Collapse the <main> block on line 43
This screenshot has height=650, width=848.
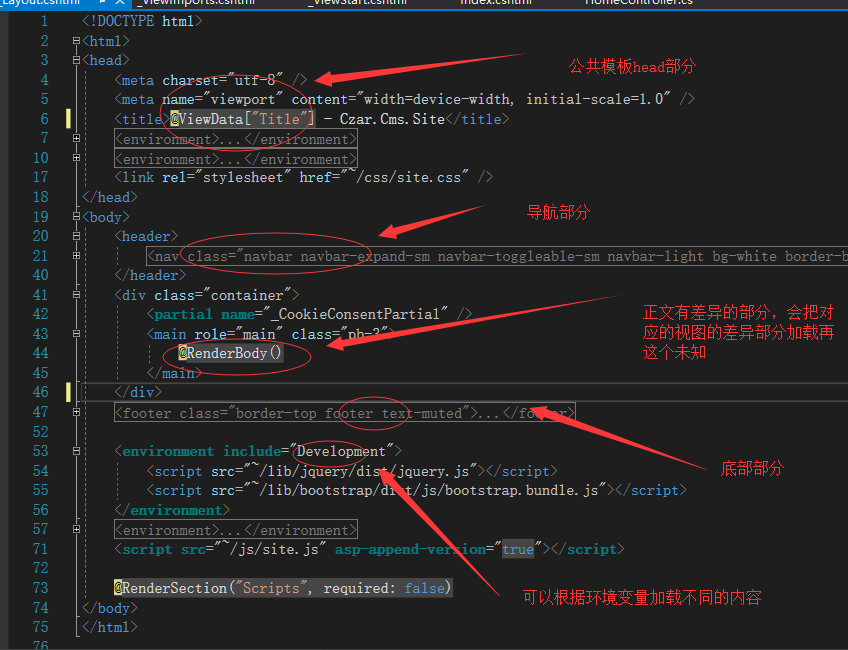pyautogui.click(x=76, y=334)
